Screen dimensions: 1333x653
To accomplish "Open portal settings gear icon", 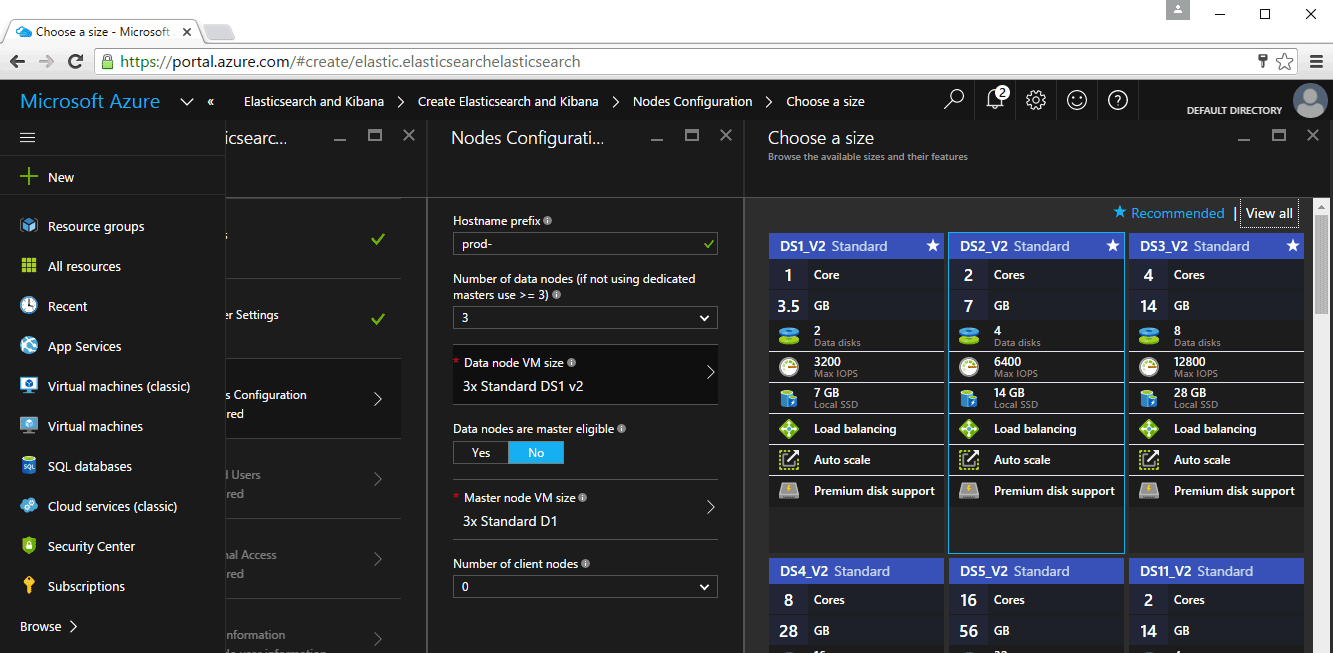I will (x=1036, y=100).
